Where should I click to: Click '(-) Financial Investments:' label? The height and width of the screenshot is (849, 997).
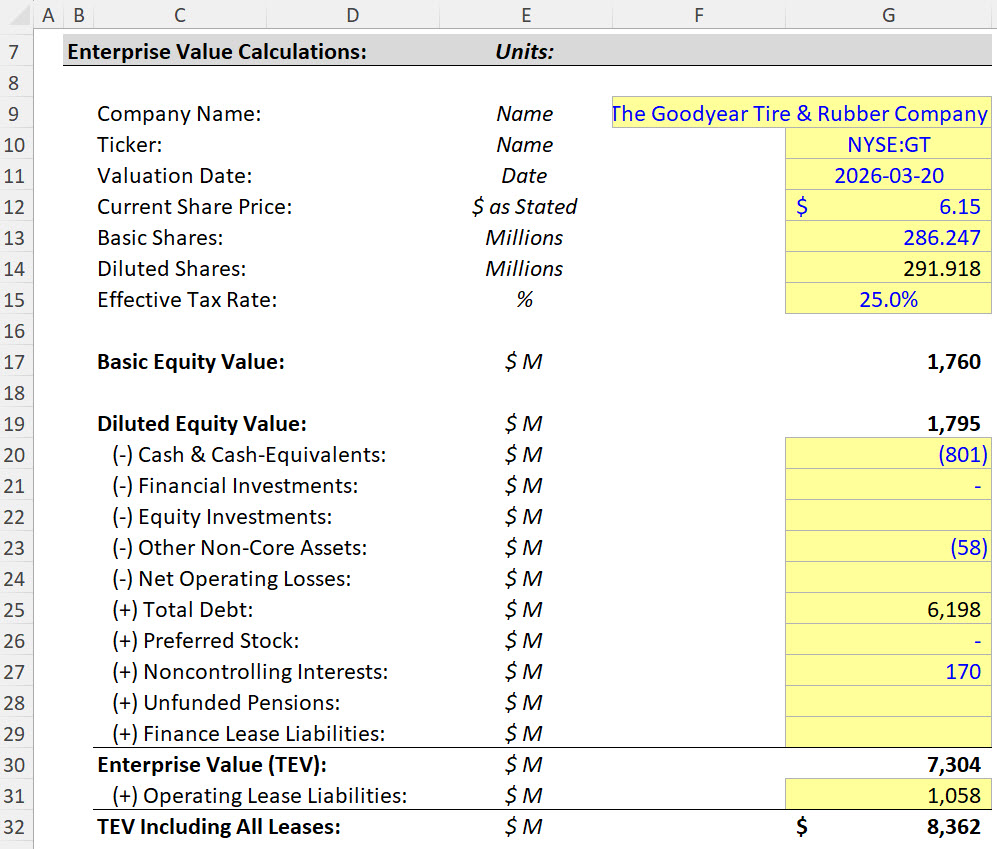(x=235, y=486)
